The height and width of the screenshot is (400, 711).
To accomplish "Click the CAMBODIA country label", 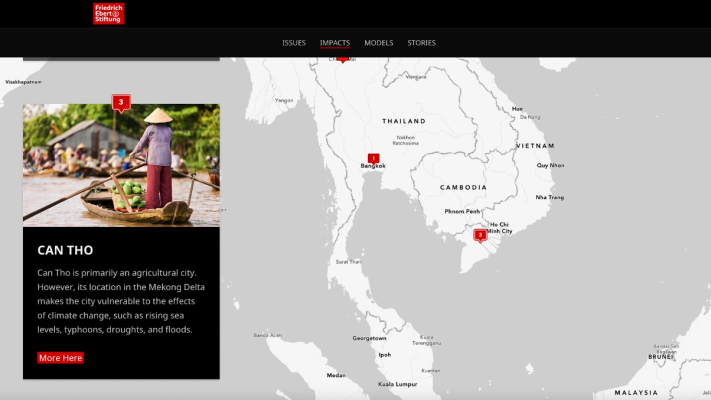I will pos(463,187).
